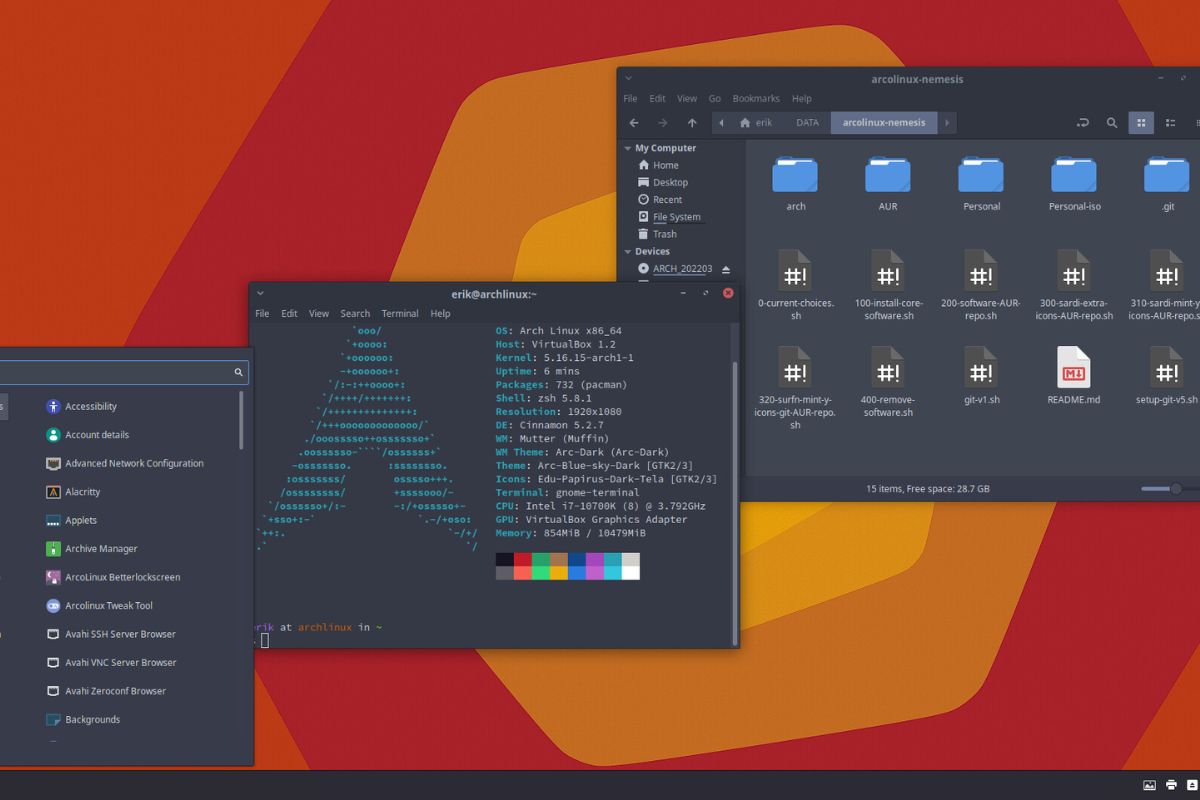Go up to parent folder in file manager
1200x800 pixels.
(692, 123)
